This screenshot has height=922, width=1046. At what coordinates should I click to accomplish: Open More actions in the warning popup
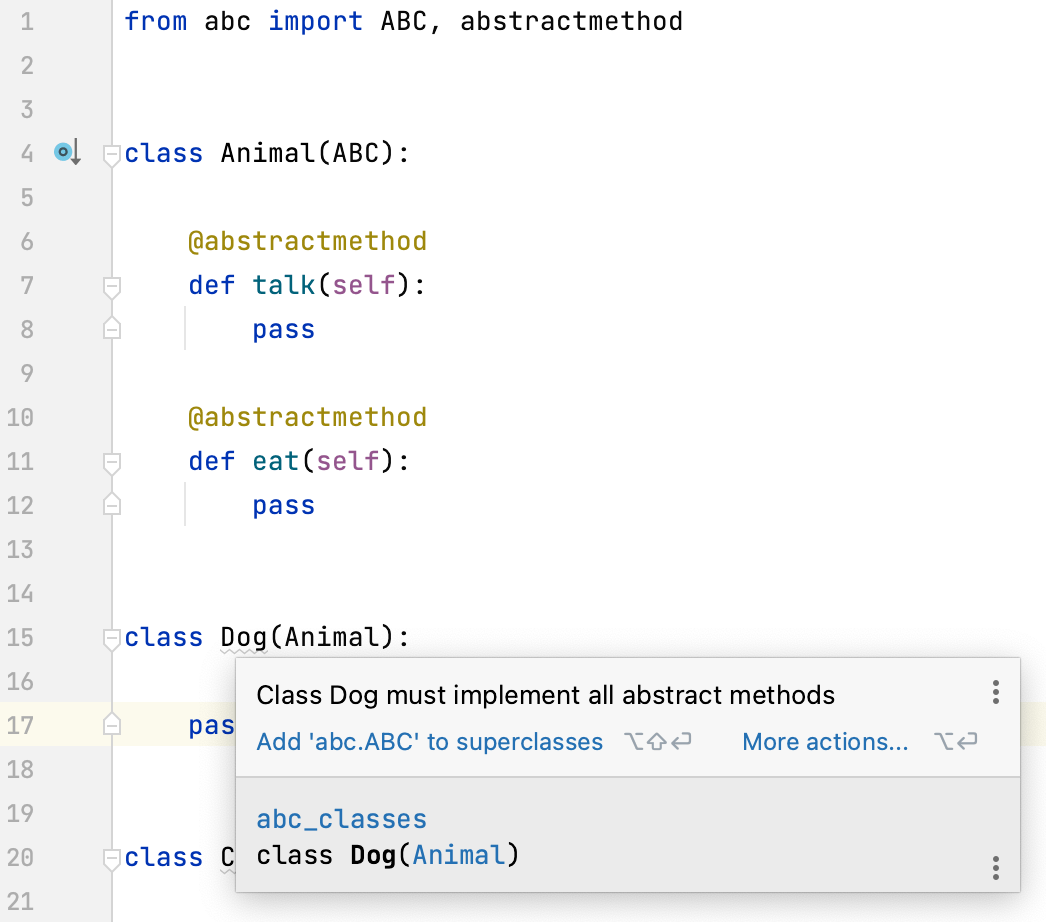[825, 742]
